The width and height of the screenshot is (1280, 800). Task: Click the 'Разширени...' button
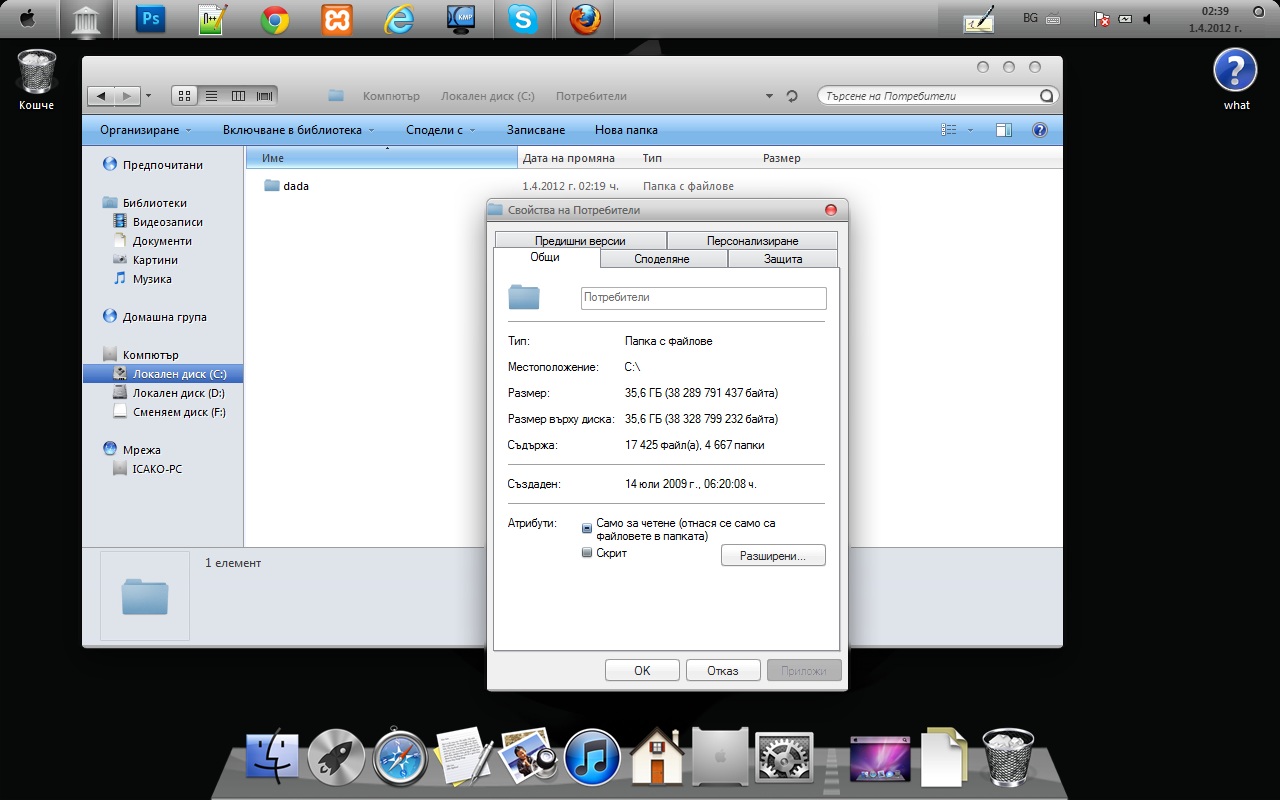773,556
